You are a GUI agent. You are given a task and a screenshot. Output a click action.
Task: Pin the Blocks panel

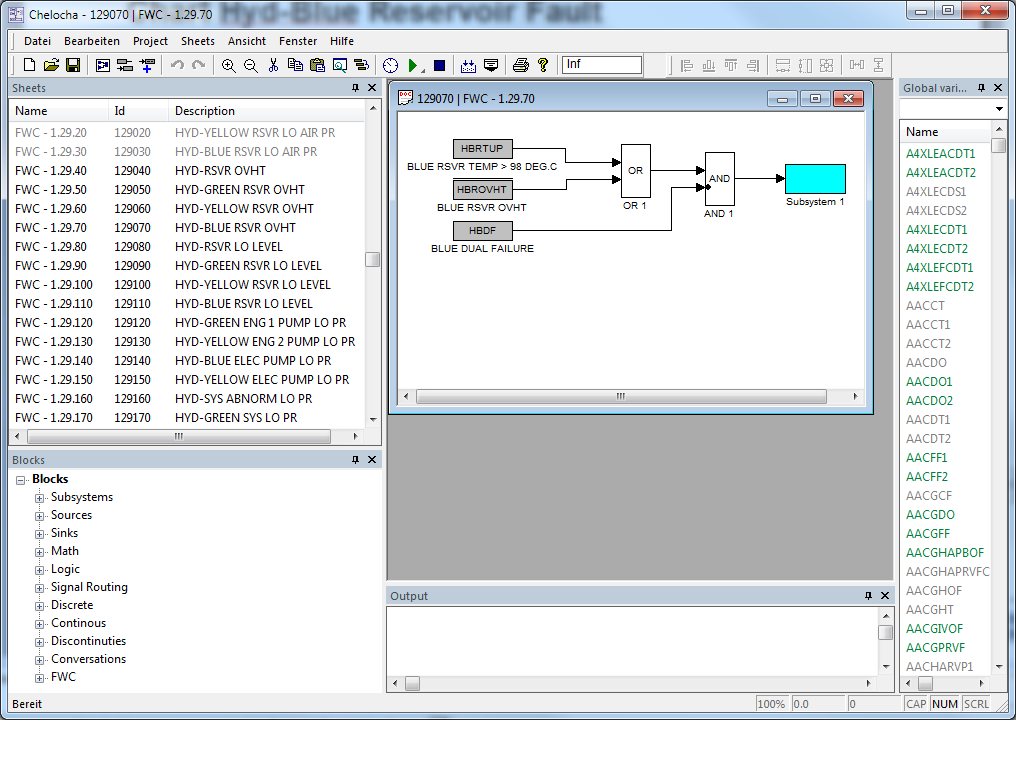[355, 459]
